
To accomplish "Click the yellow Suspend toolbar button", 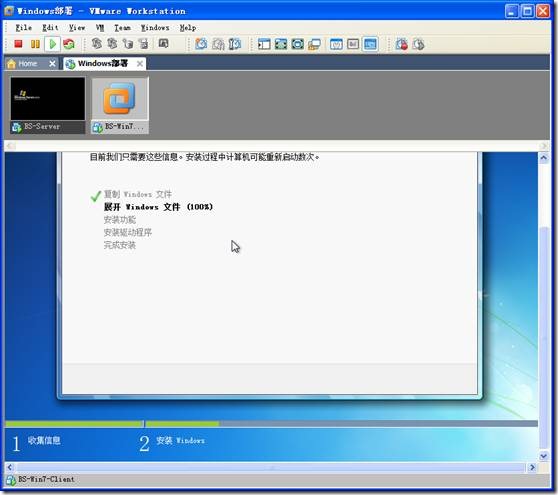I will 35,44.
